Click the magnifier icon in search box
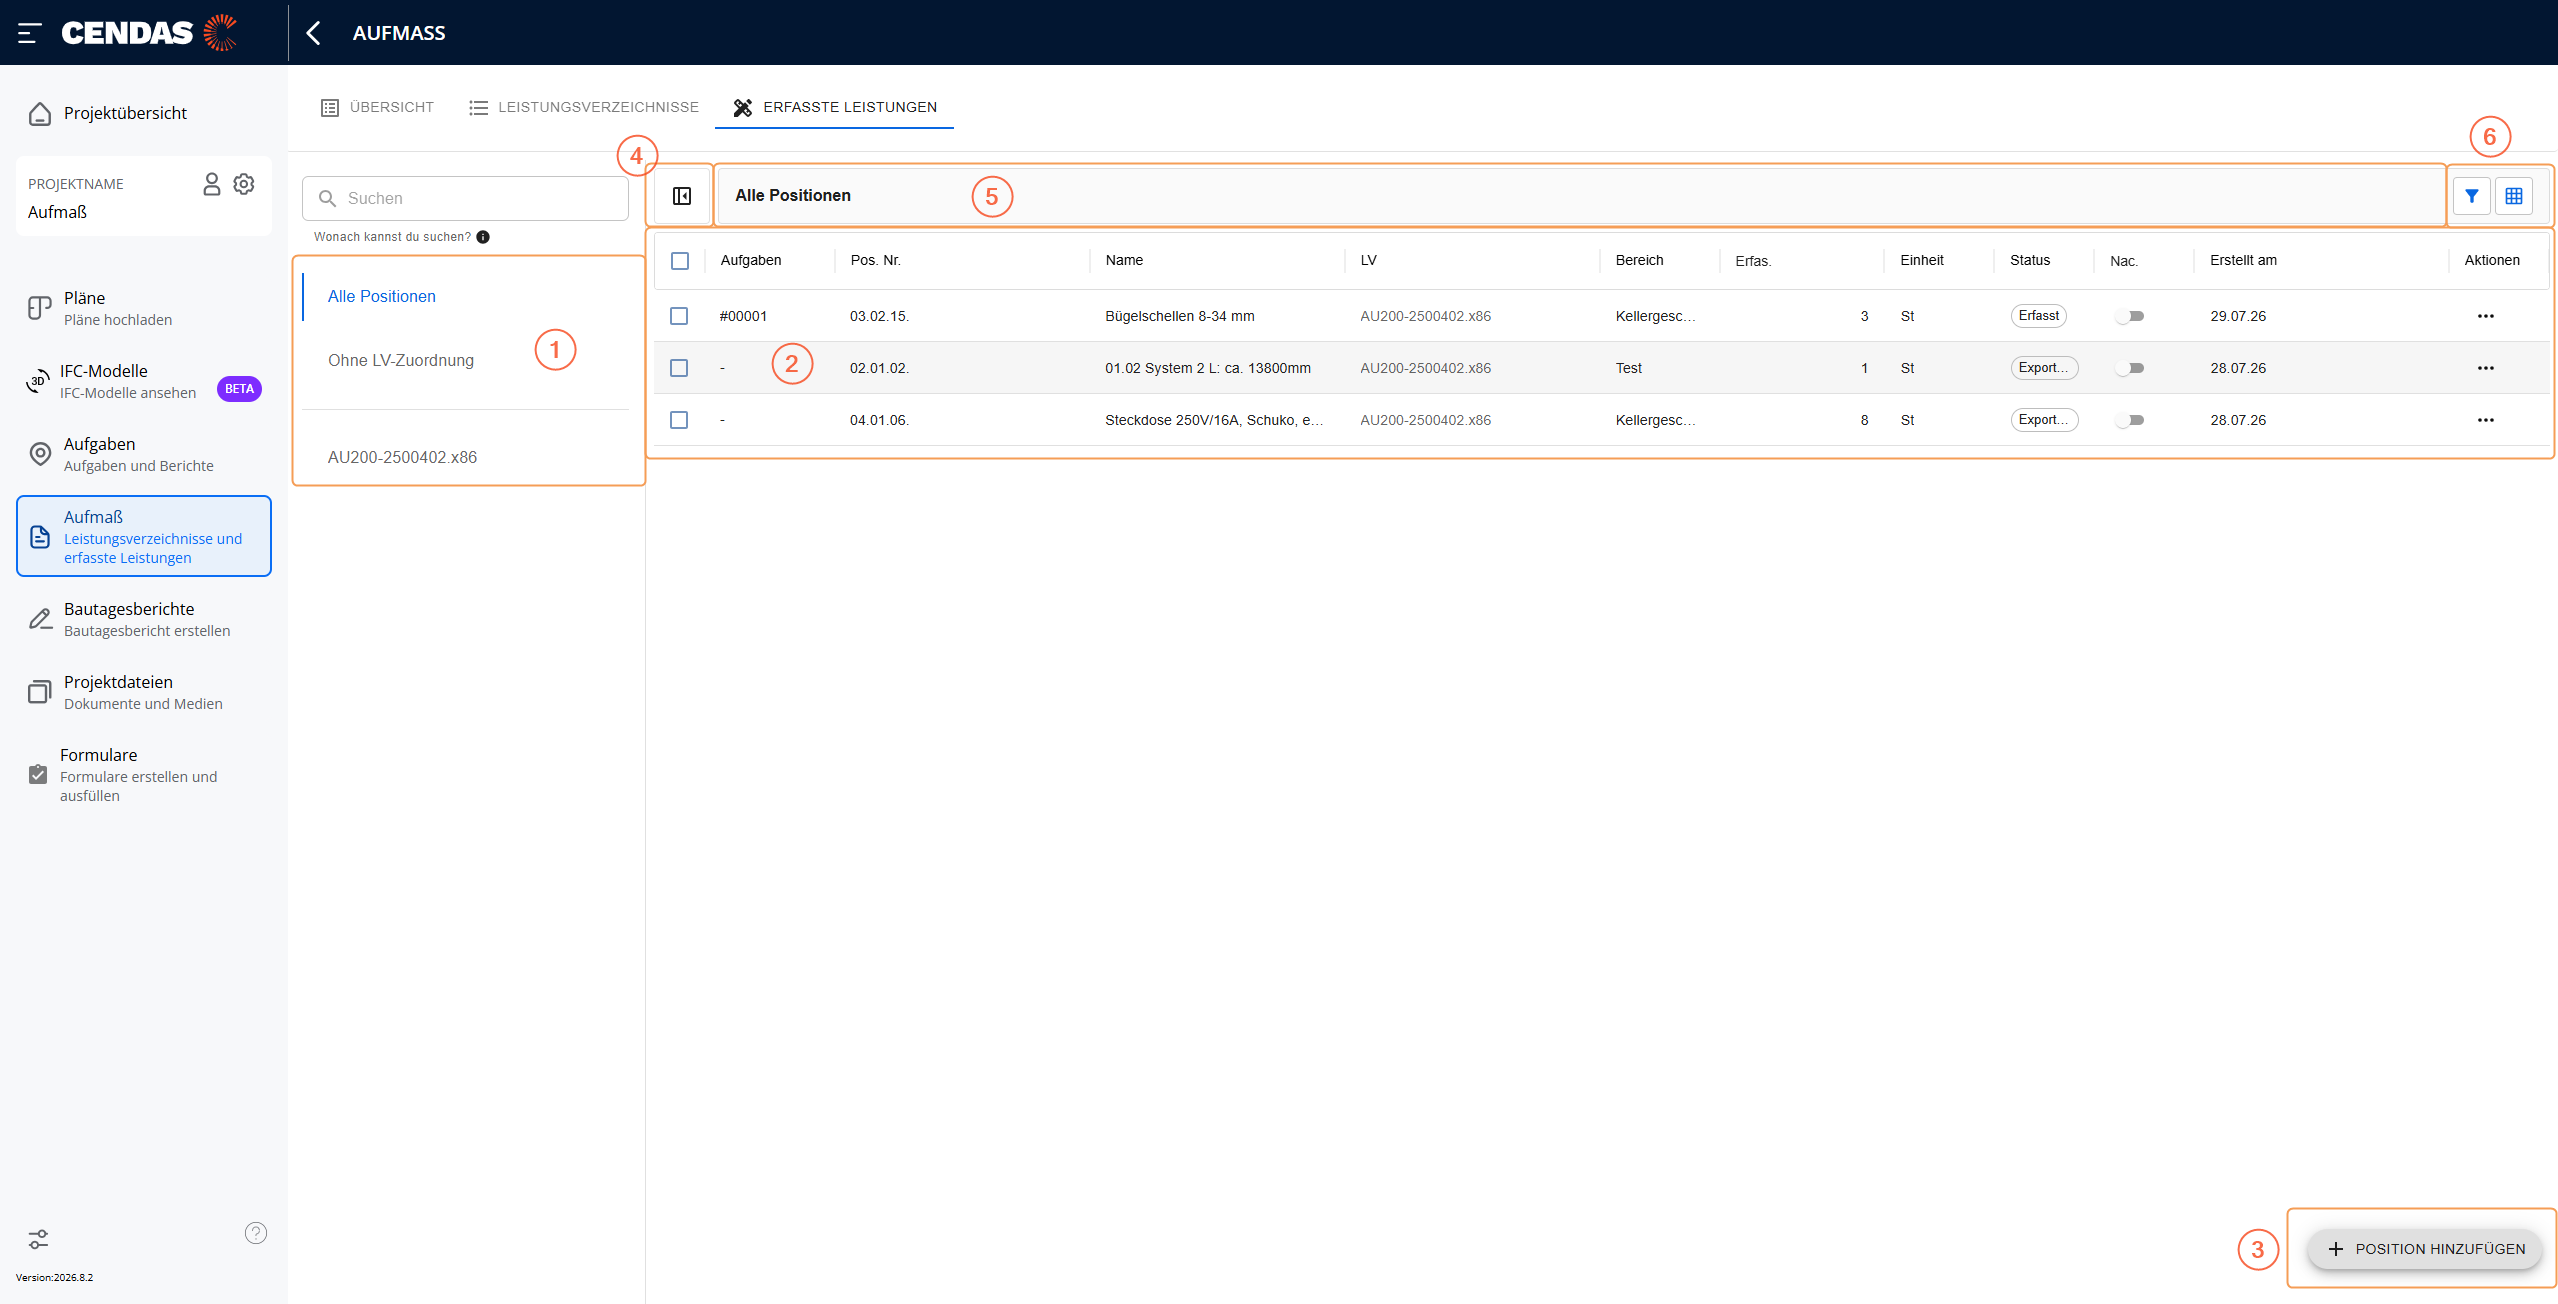2558x1304 pixels. tap(327, 199)
